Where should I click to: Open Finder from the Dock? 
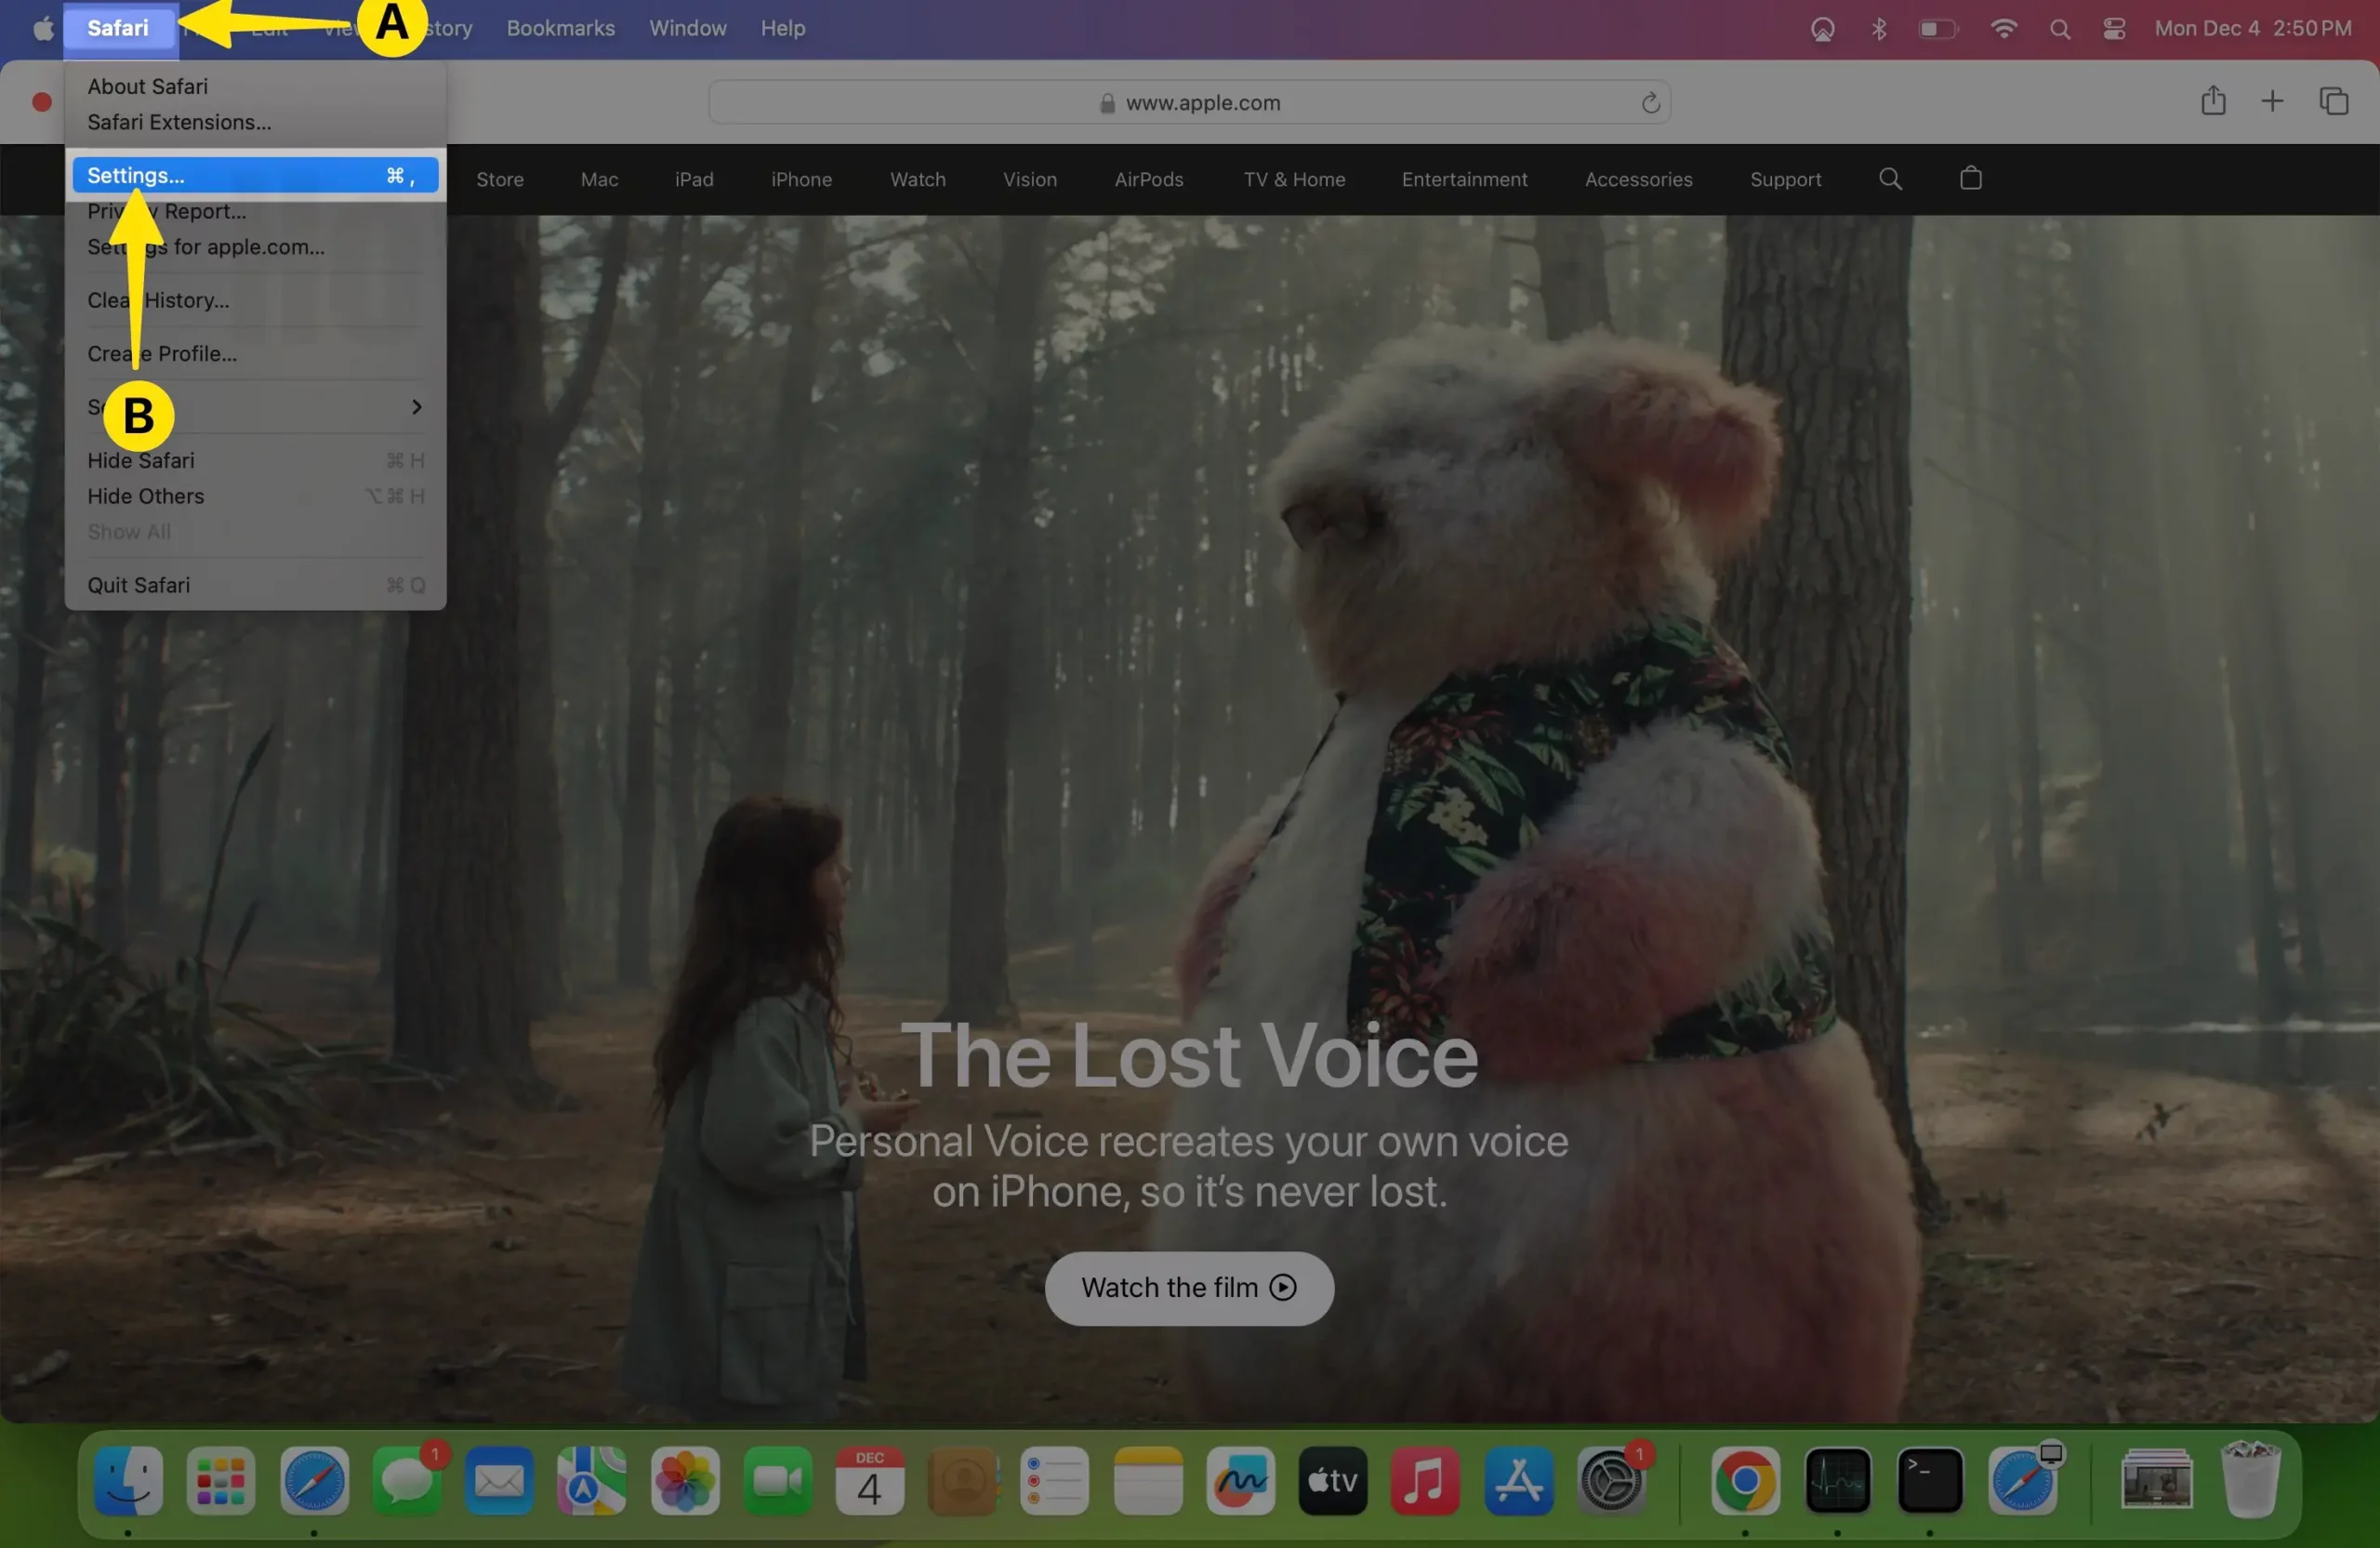128,1481
